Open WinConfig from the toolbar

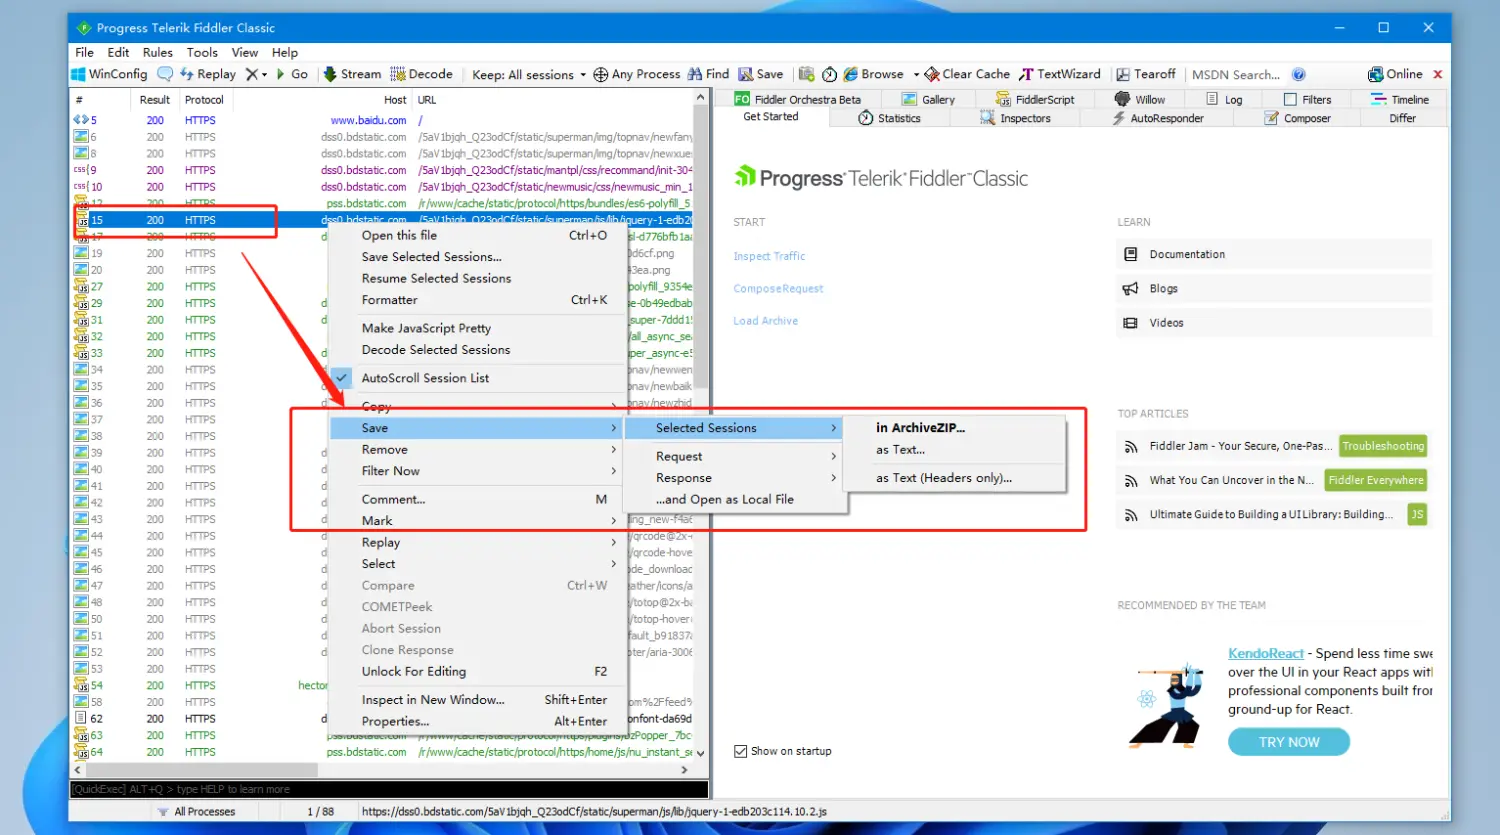pyautogui.click(x=109, y=74)
